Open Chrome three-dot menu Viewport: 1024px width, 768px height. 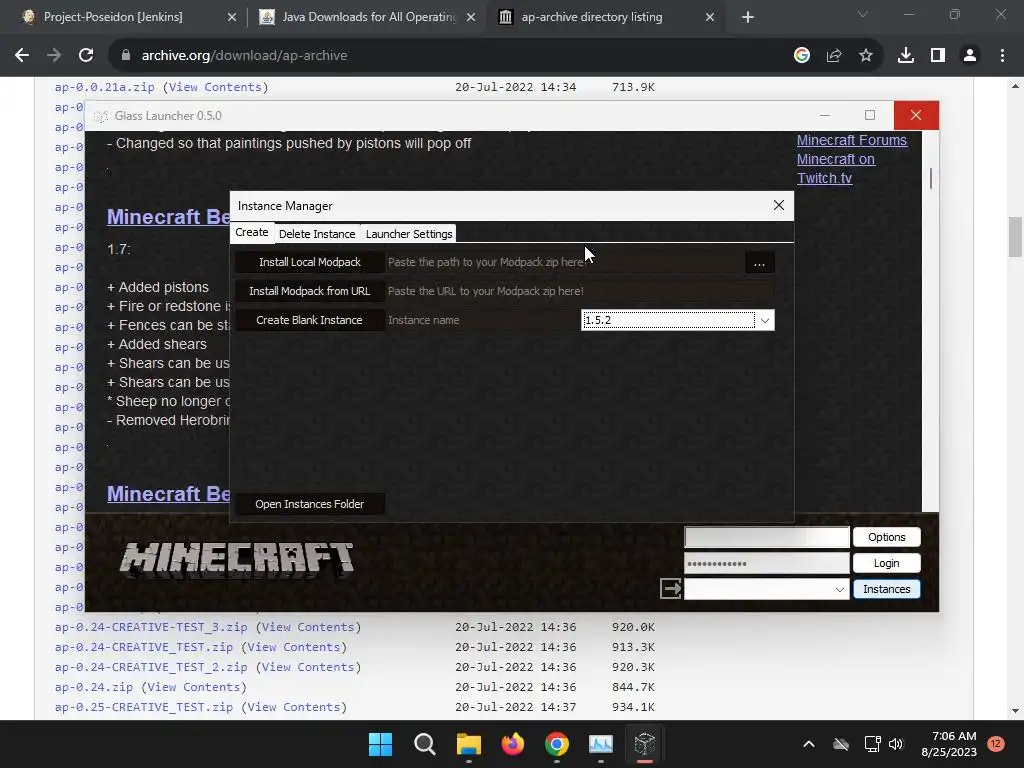(1002, 56)
